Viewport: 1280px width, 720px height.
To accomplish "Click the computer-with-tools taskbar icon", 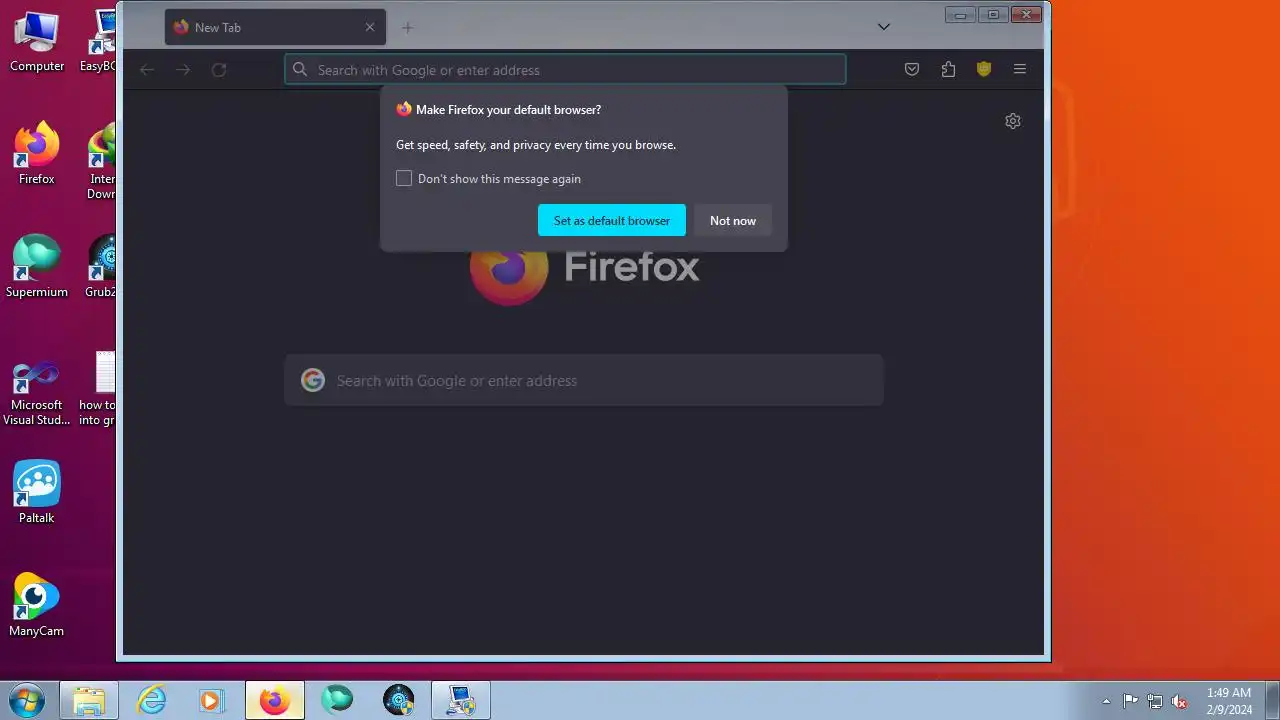I will [461, 700].
